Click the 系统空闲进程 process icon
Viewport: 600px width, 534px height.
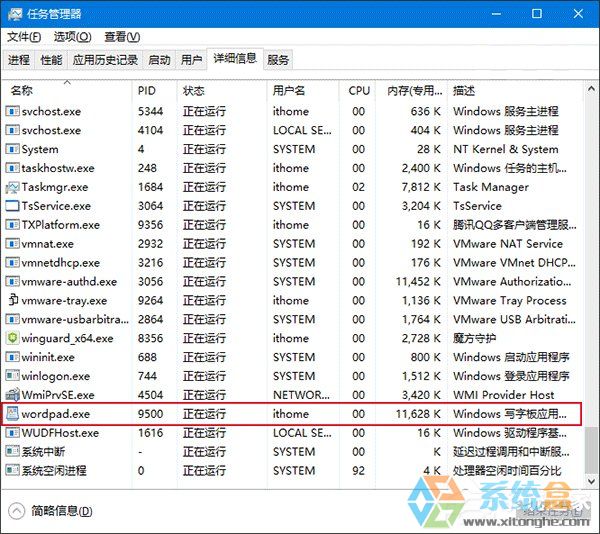12,471
